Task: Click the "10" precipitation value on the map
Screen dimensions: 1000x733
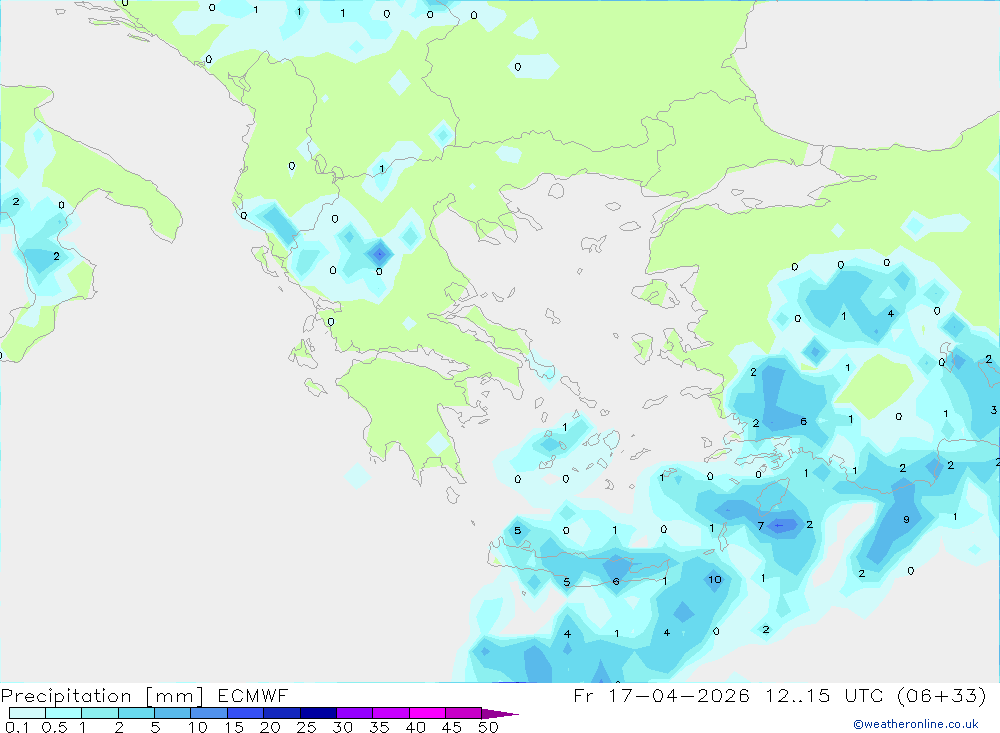Action: click(714, 579)
